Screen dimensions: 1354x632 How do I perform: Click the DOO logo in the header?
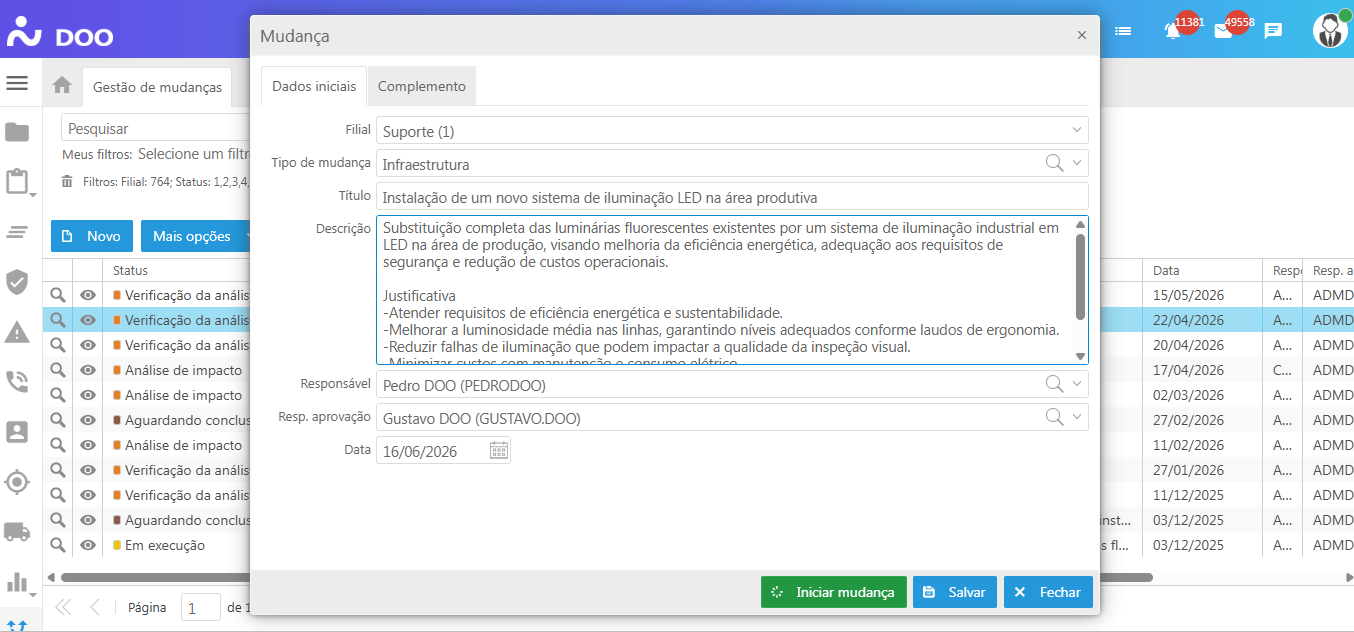point(60,31)
